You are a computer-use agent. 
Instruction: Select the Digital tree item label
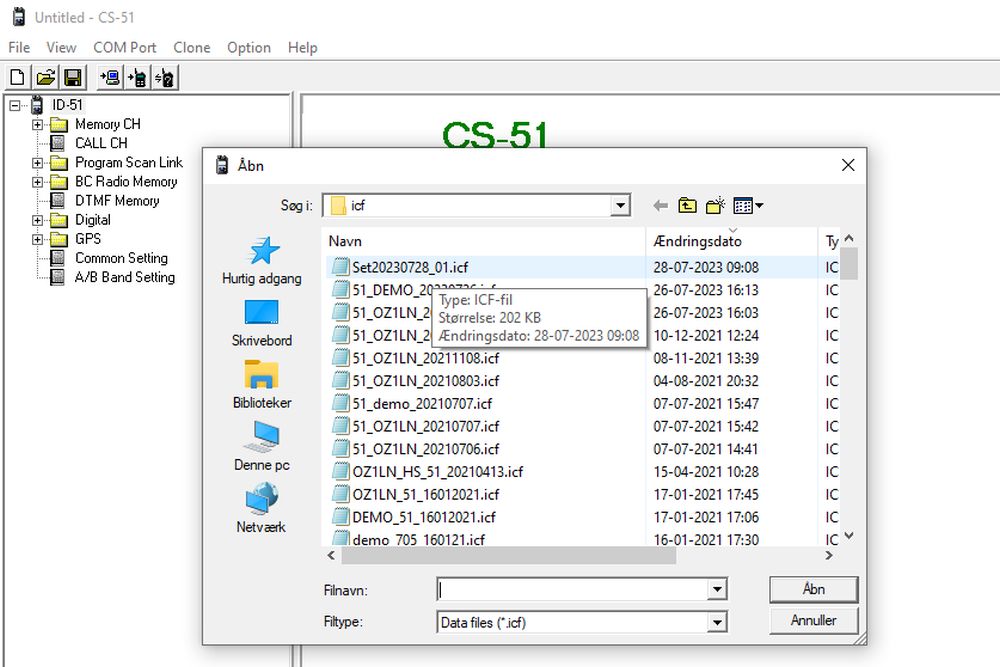tap(93, 220)
